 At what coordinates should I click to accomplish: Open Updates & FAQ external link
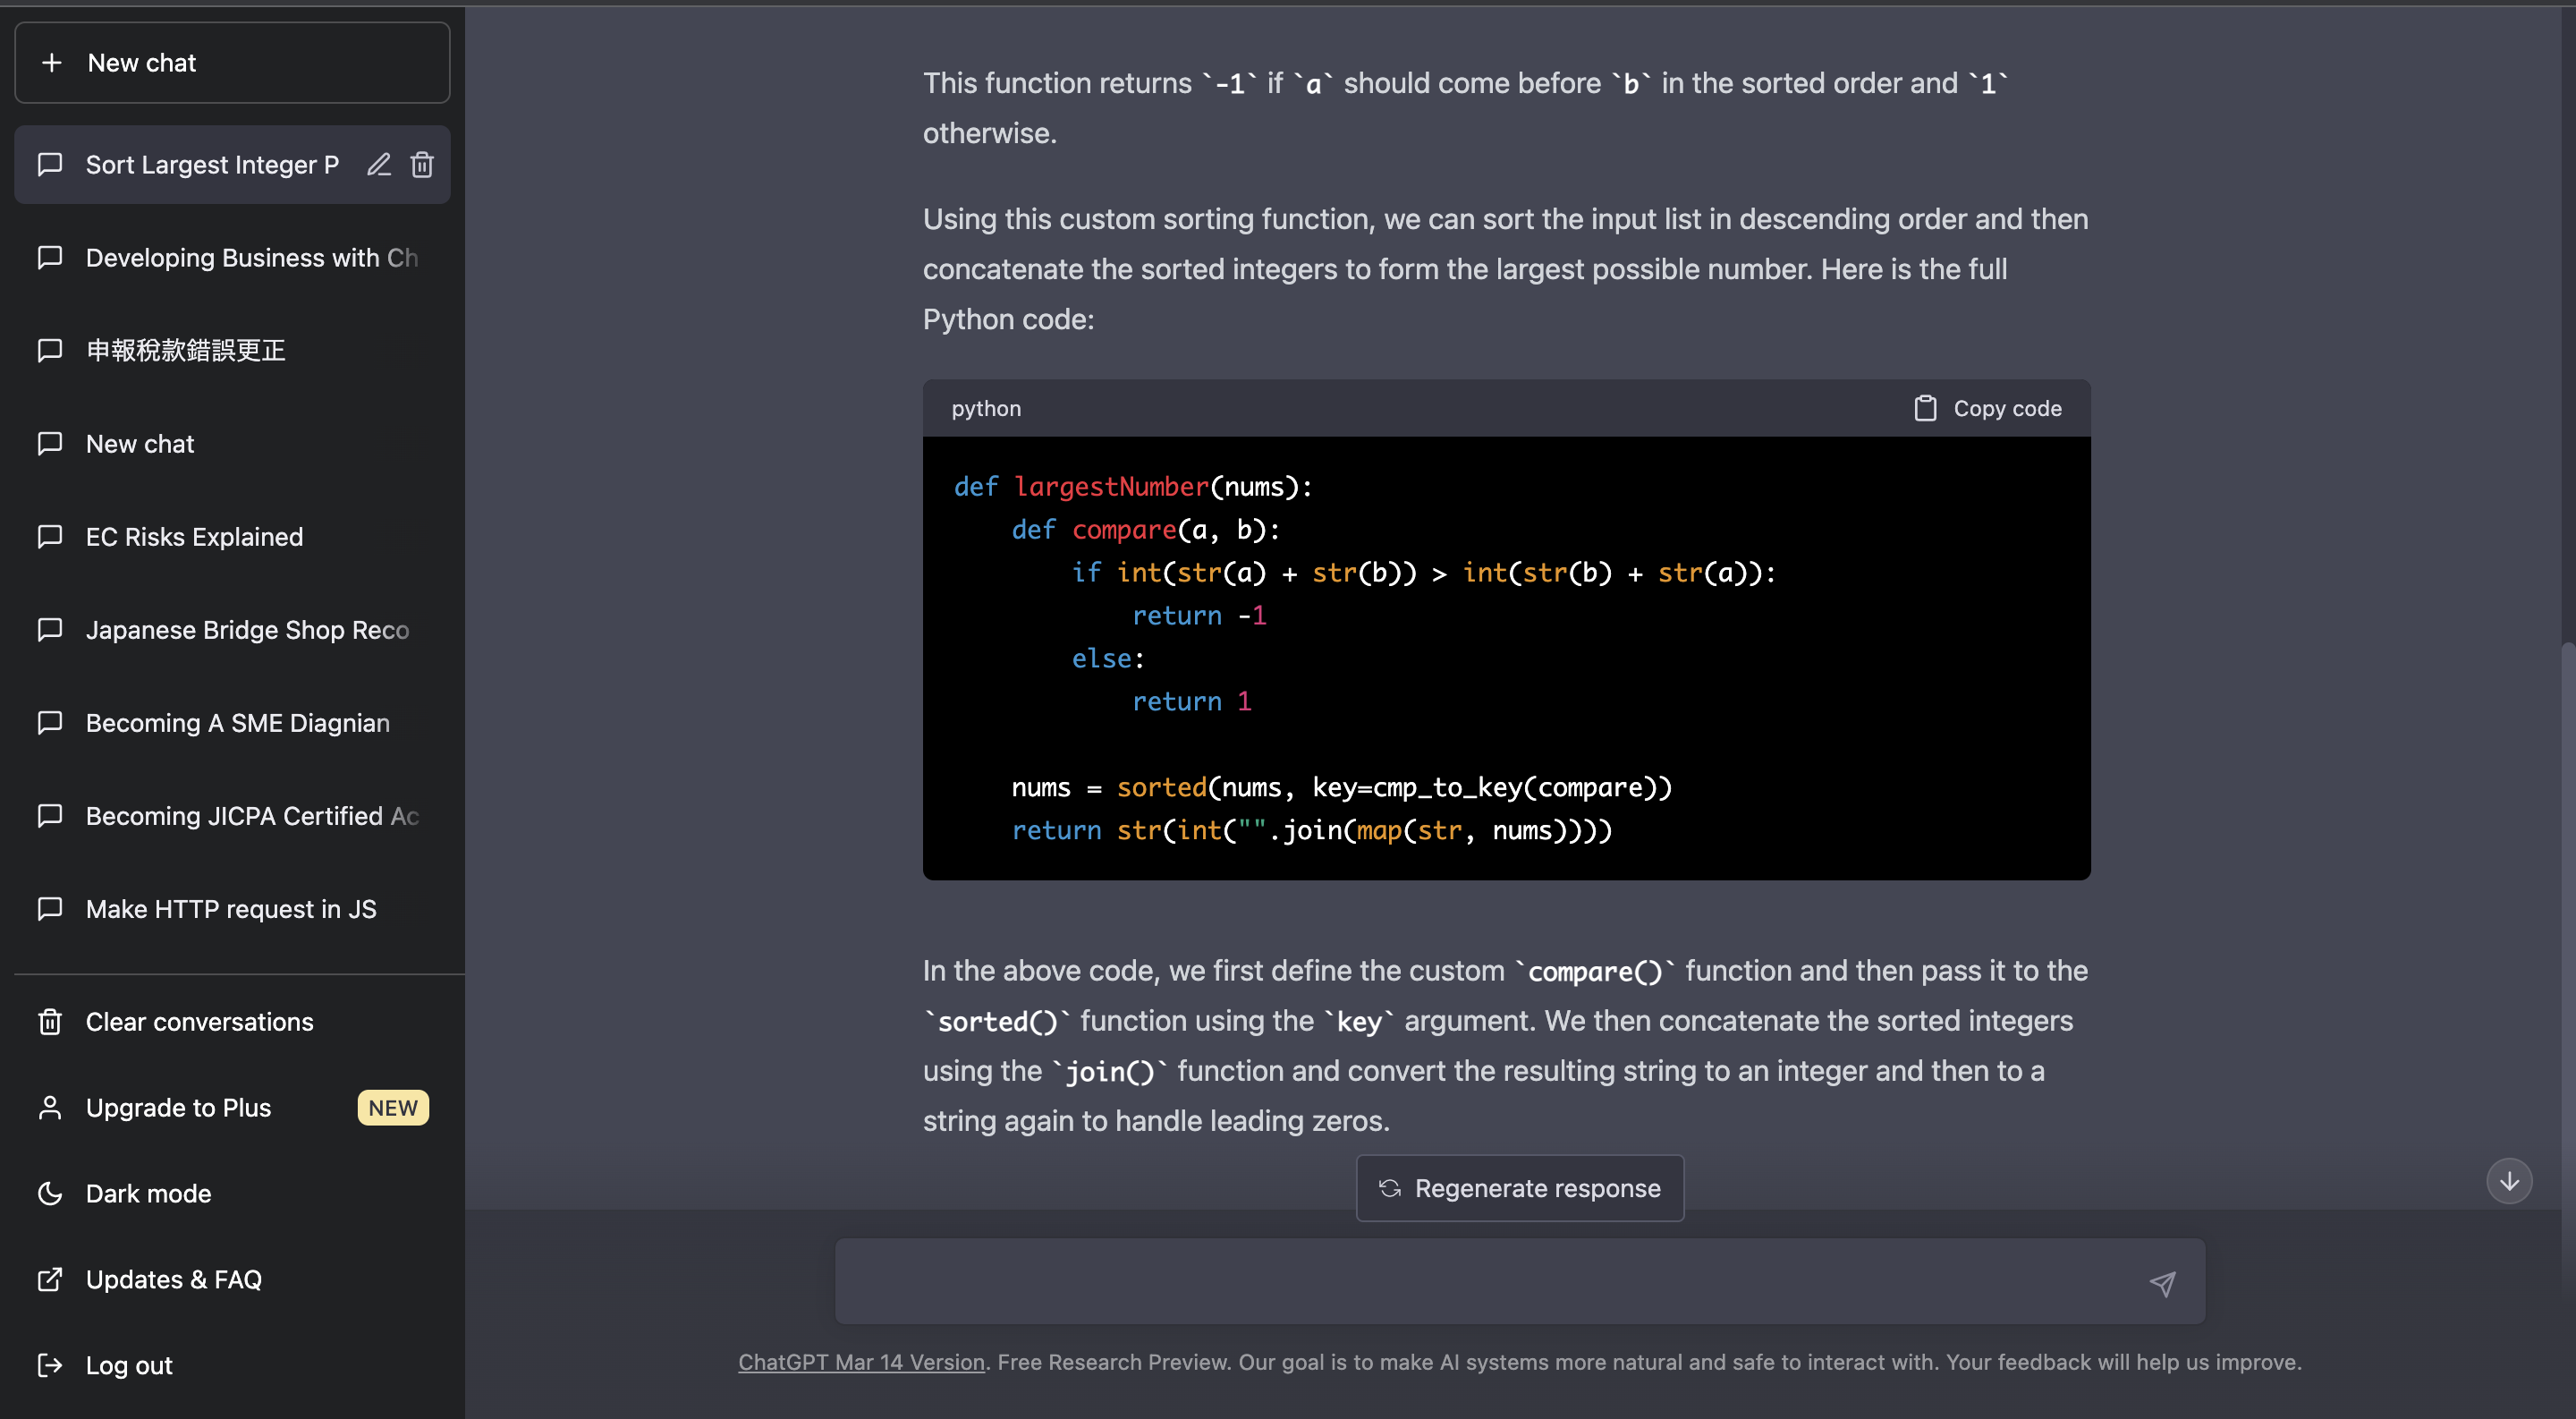pyautogui.click(x=173, y=1279)
